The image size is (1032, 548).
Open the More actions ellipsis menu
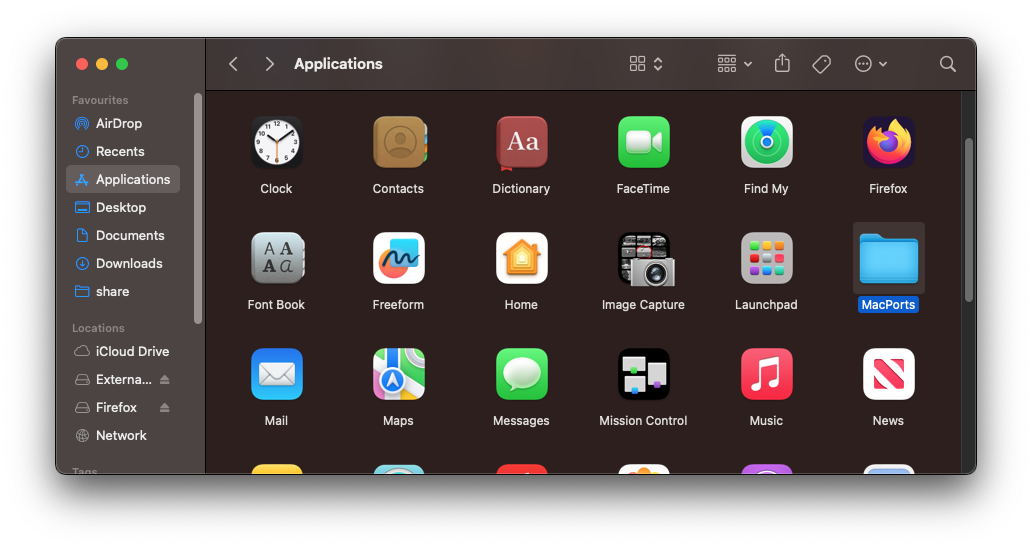coord(870,64)
